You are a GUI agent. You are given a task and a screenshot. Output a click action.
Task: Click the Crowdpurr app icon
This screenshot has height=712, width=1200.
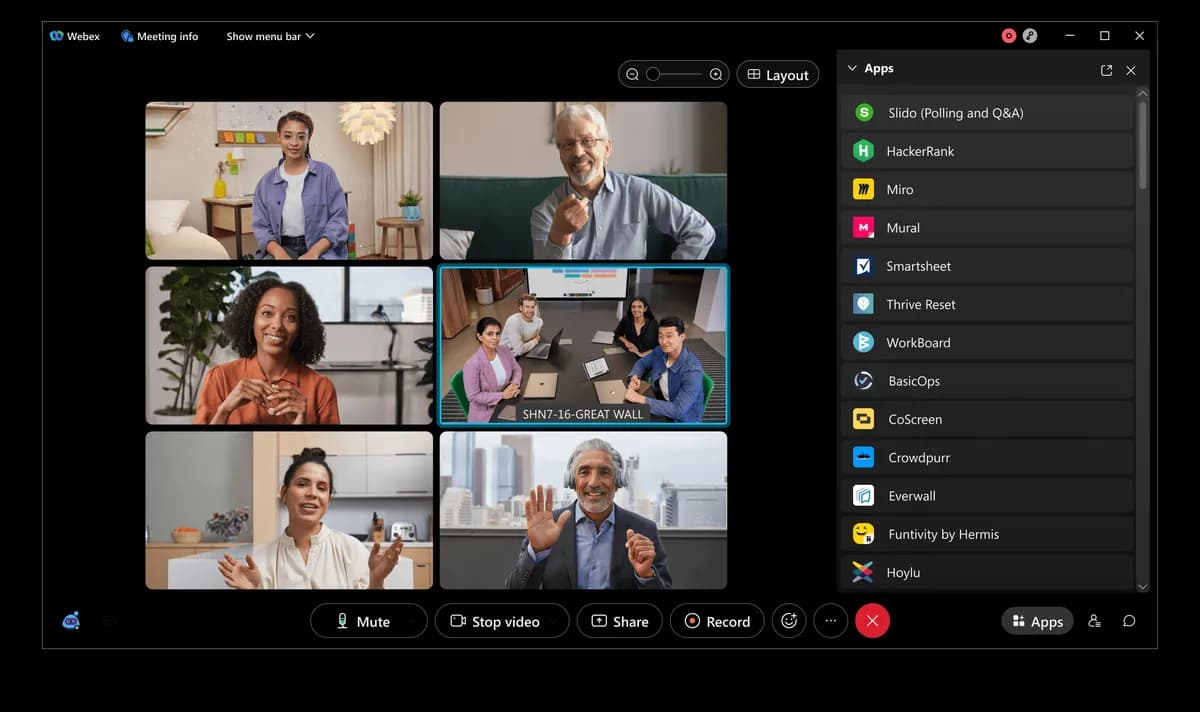863,457
